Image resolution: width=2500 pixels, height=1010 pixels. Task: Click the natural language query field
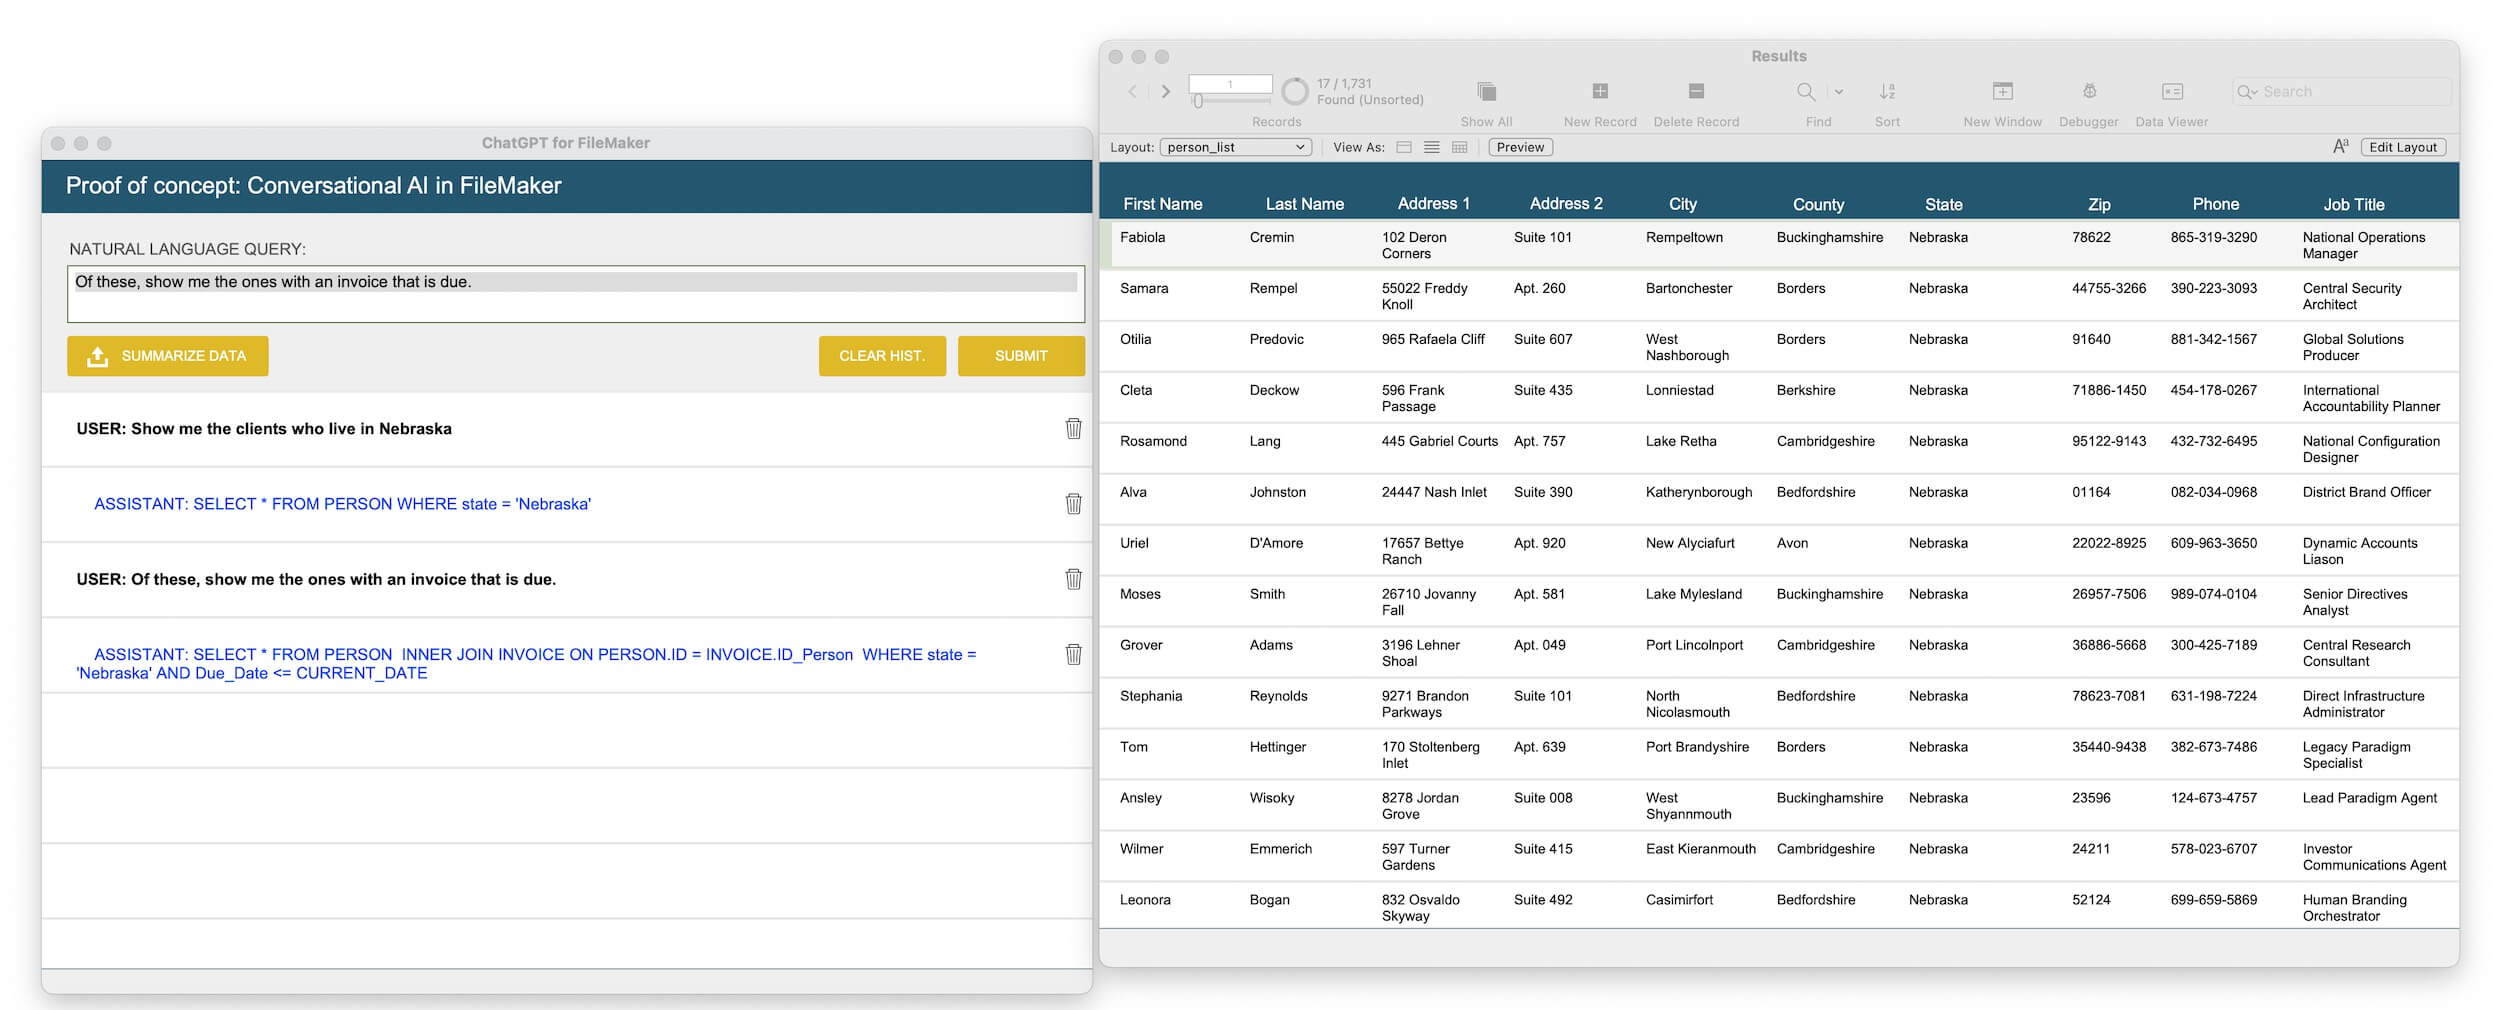(x=576, y=294)
